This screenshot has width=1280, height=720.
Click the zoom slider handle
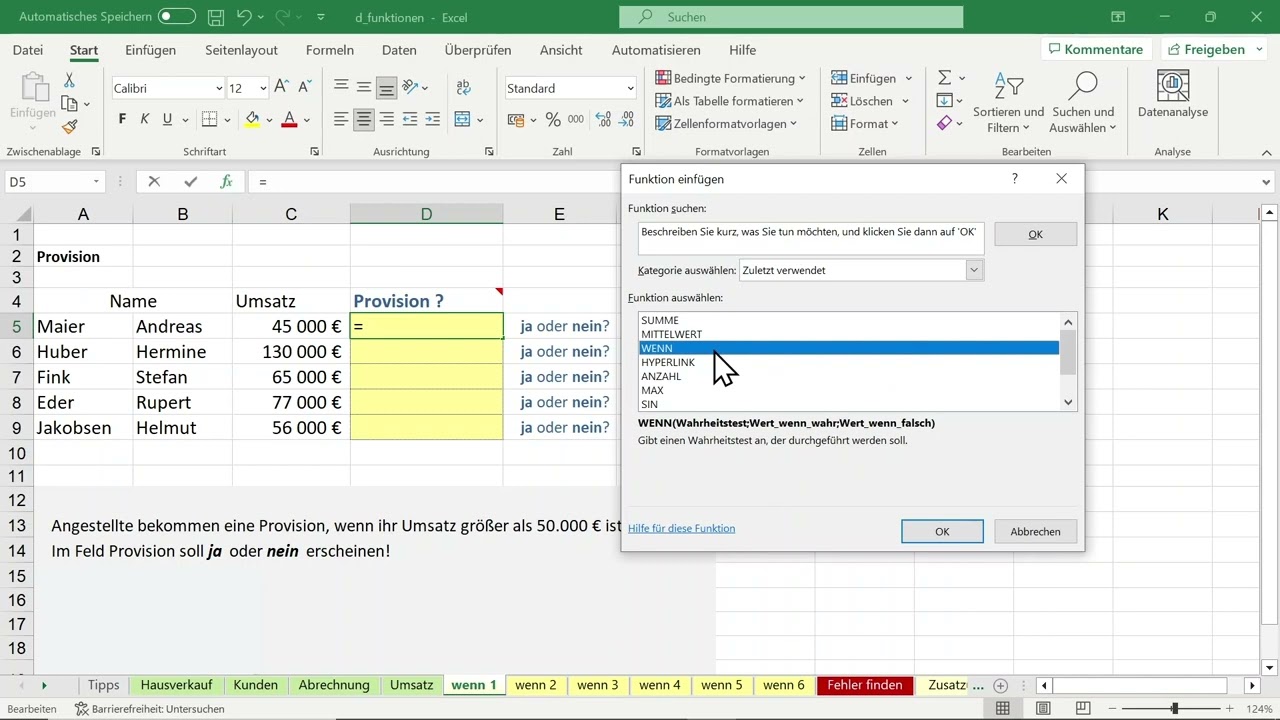[x=1174, y=708]
